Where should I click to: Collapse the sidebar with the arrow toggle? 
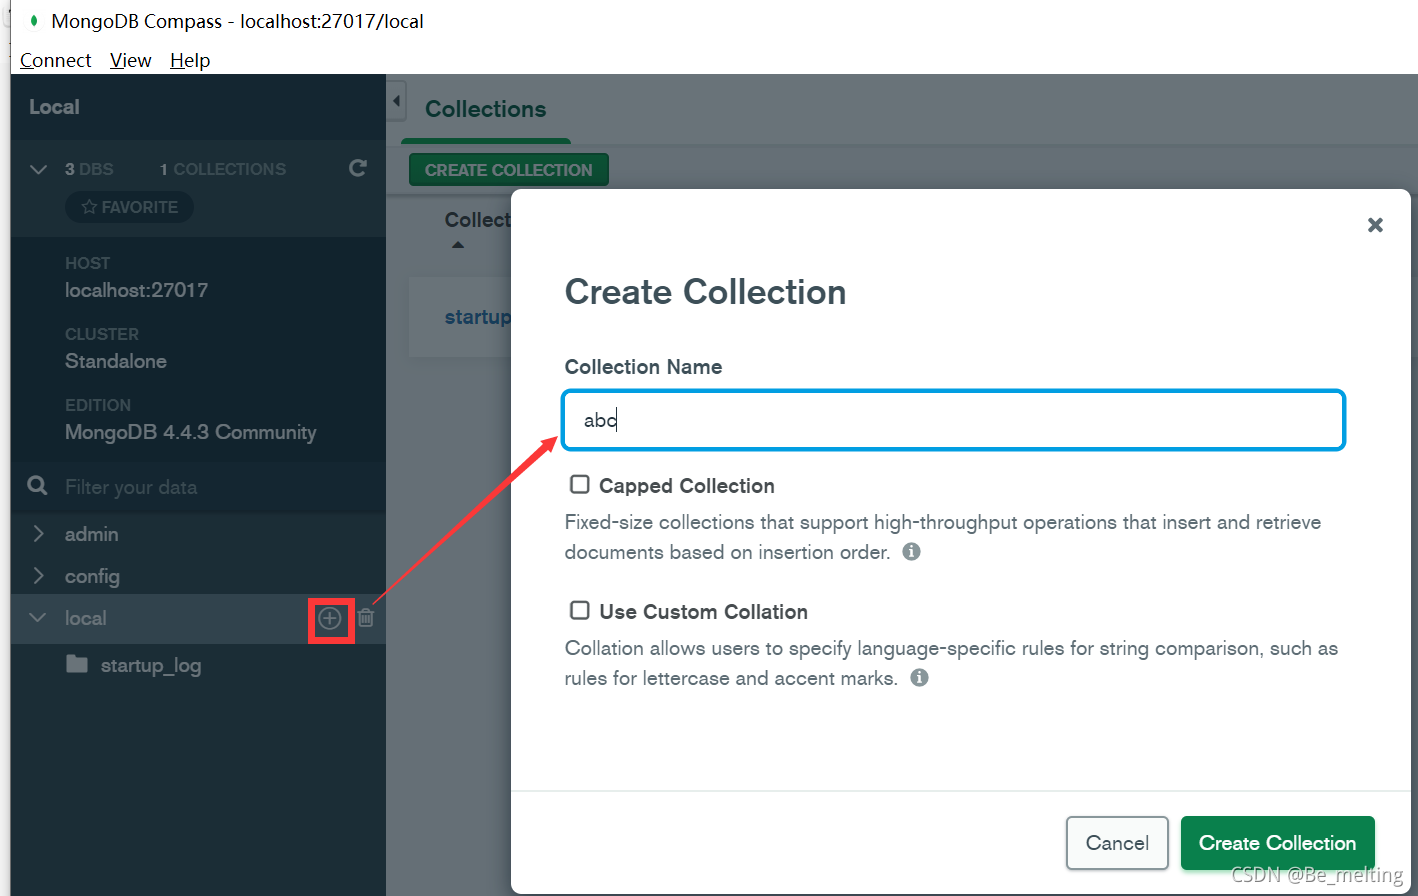397,101
